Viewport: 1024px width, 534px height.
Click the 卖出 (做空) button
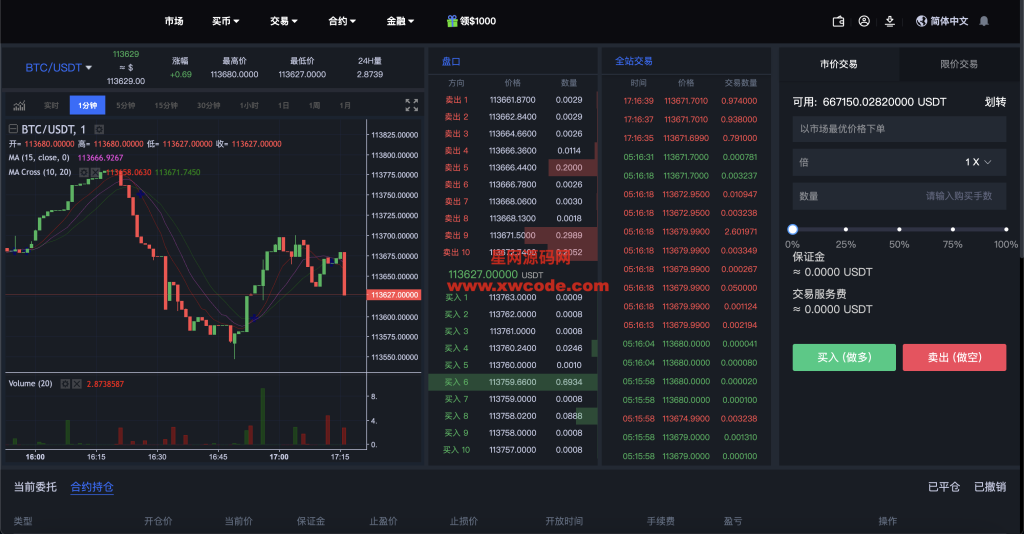click(x=954, y=357)
